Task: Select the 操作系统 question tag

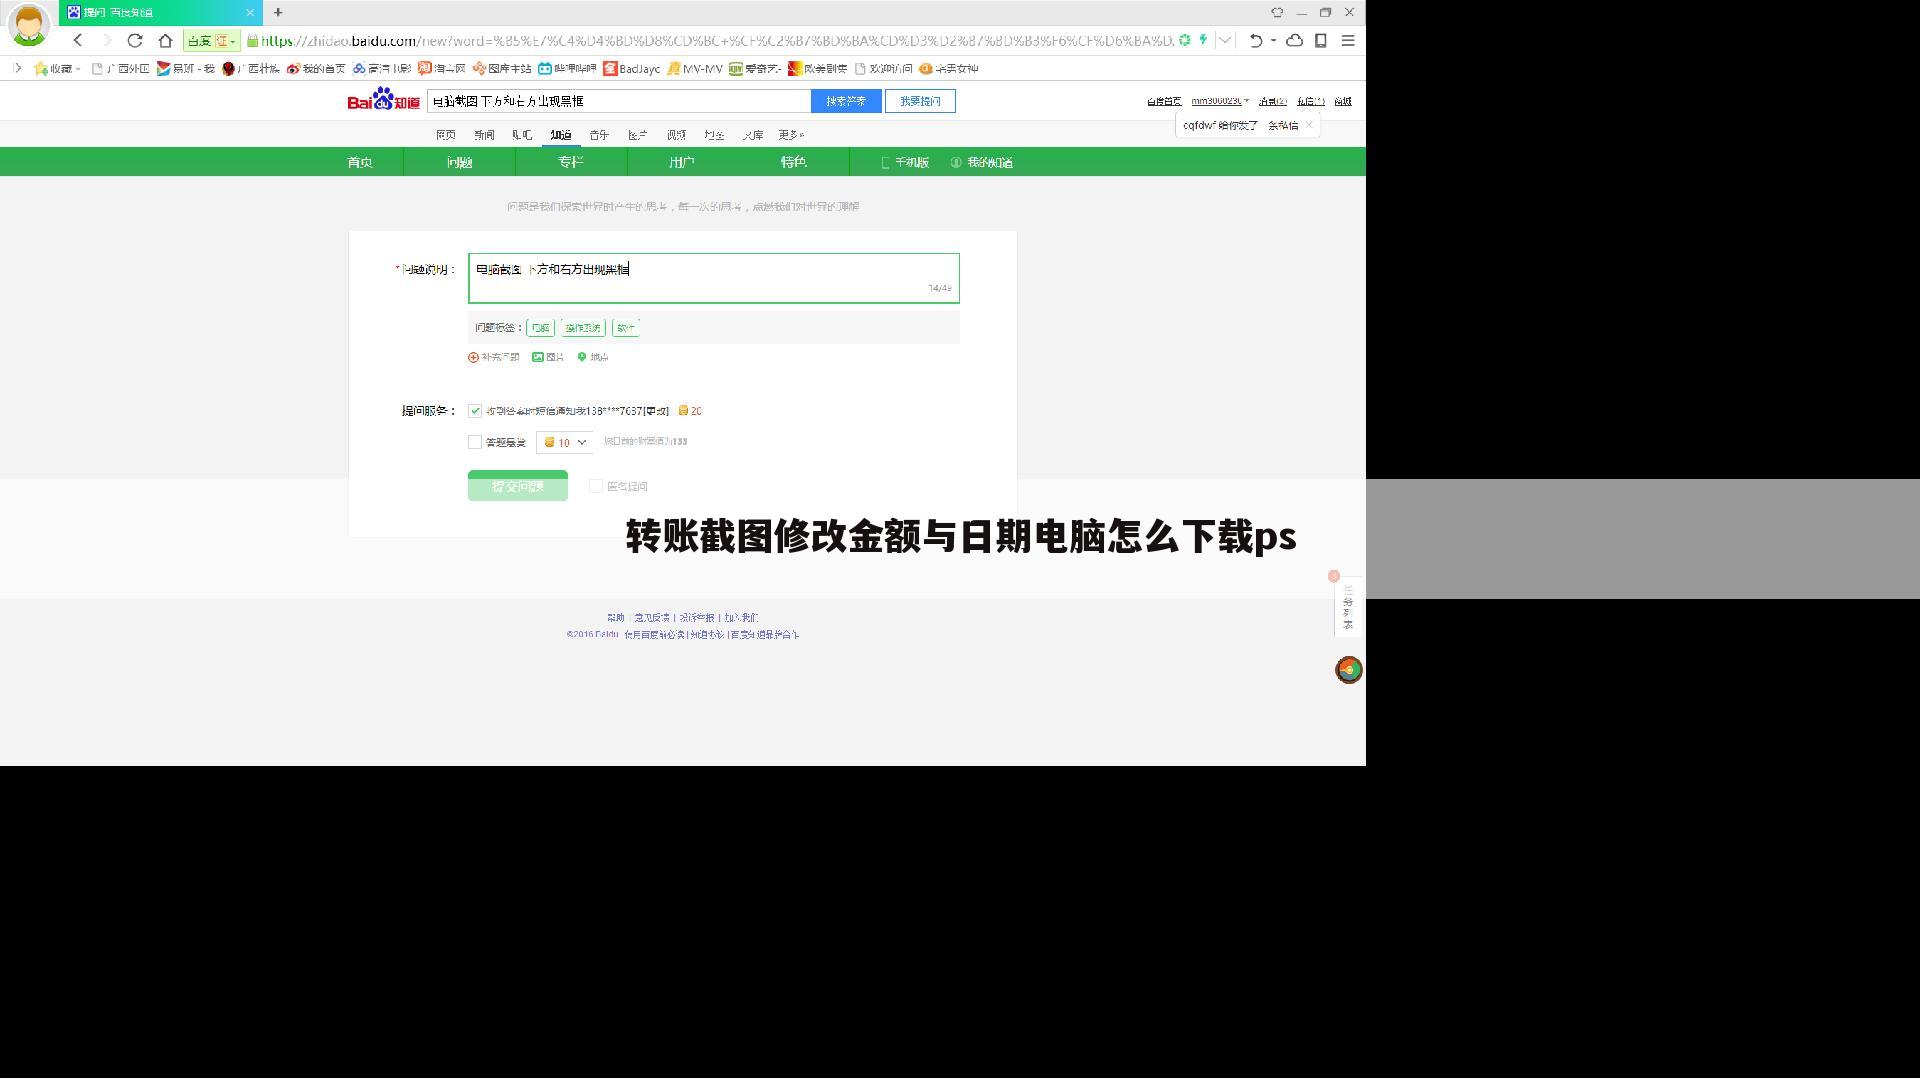Action: pos(582,328)
